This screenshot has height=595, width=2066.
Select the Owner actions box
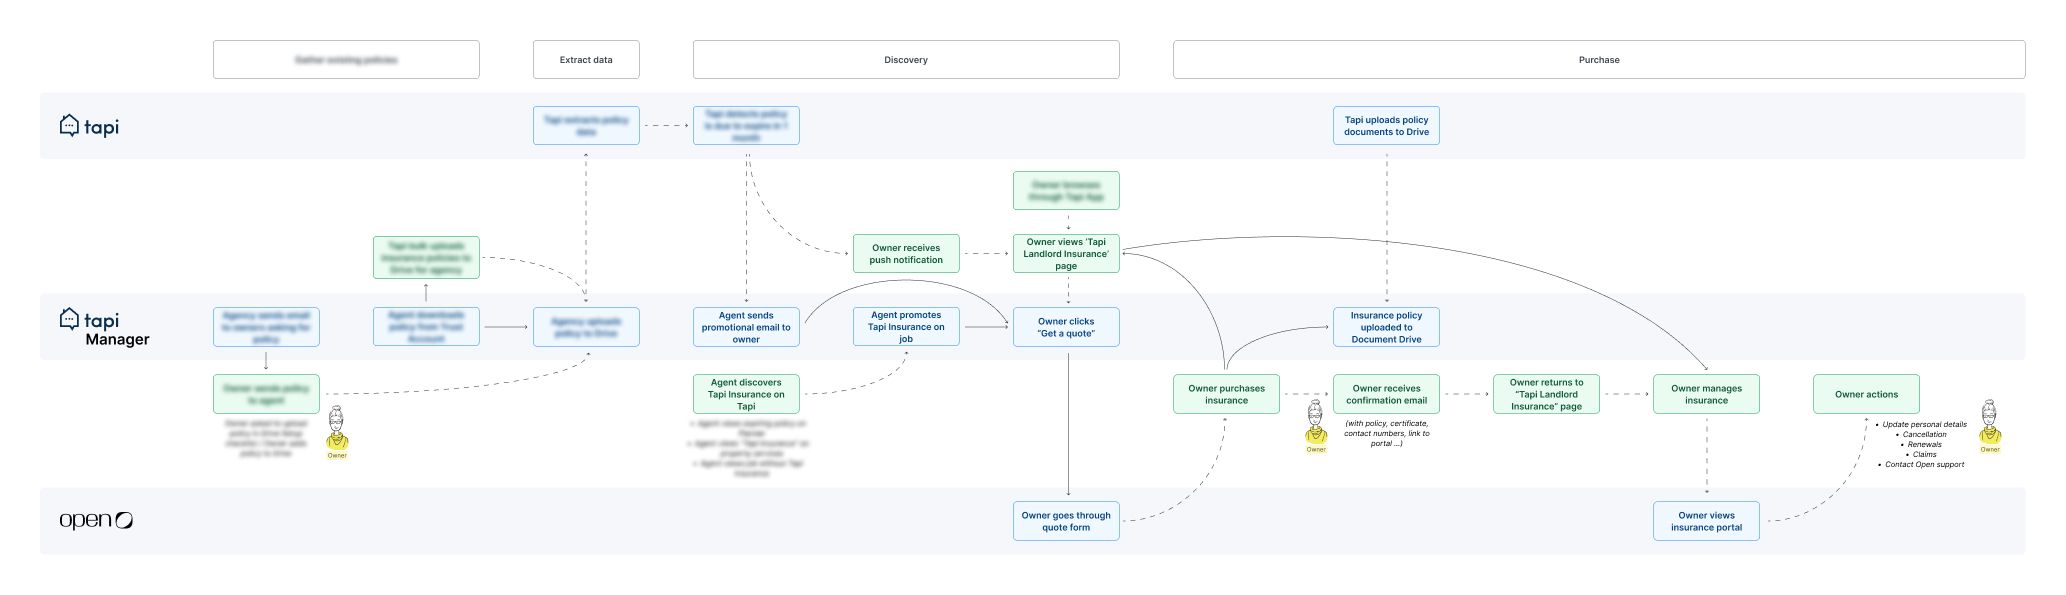[x=1866, y=394]
